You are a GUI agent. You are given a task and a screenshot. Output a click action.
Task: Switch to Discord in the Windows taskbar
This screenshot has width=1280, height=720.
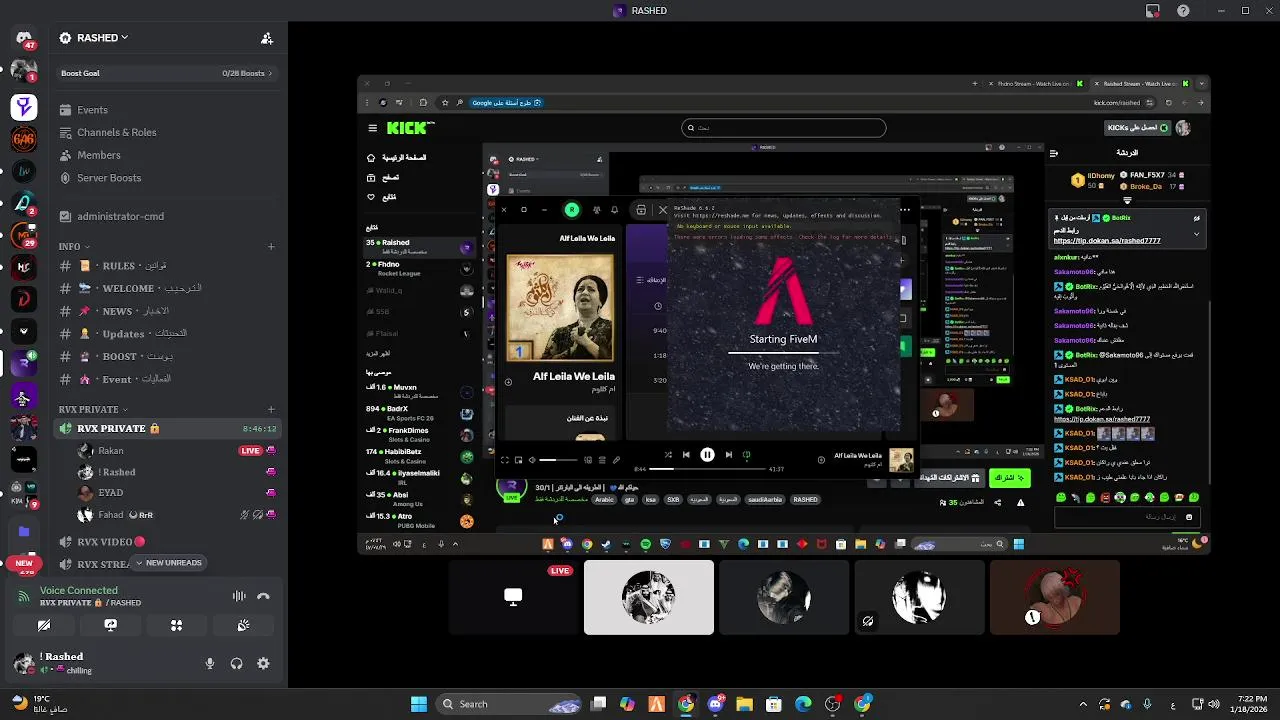tap(715, 704)
